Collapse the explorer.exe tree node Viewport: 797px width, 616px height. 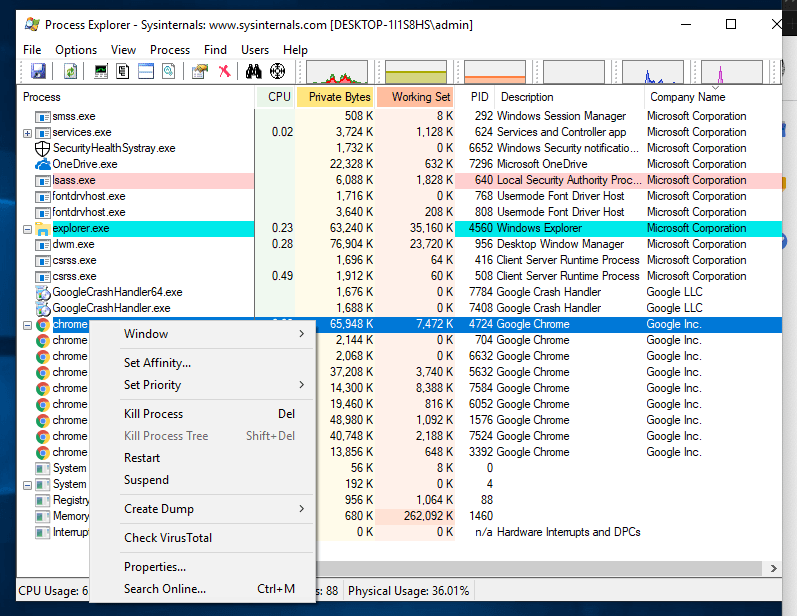click(x=27, y=229)
